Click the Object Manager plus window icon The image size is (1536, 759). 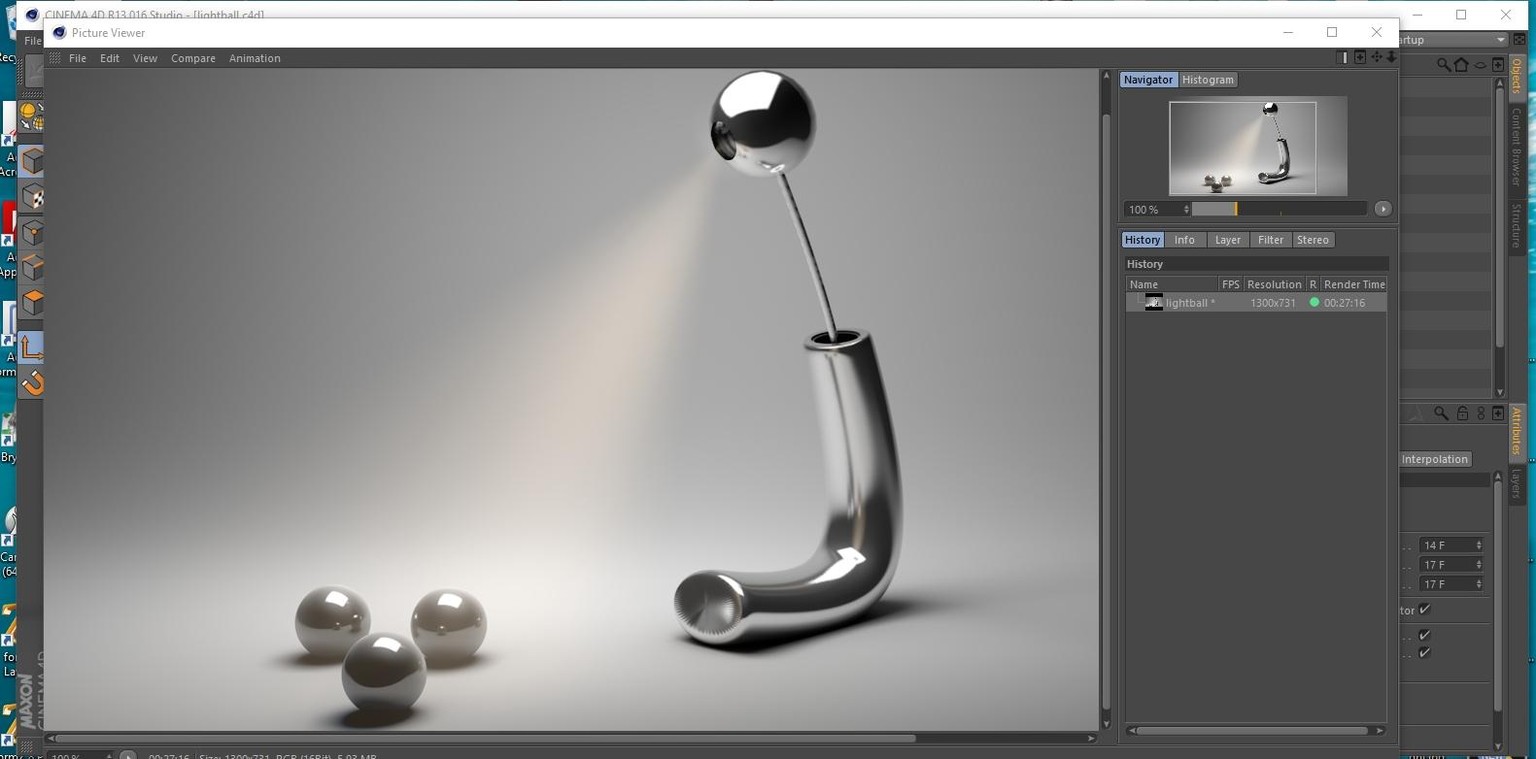pos(1498,65)
